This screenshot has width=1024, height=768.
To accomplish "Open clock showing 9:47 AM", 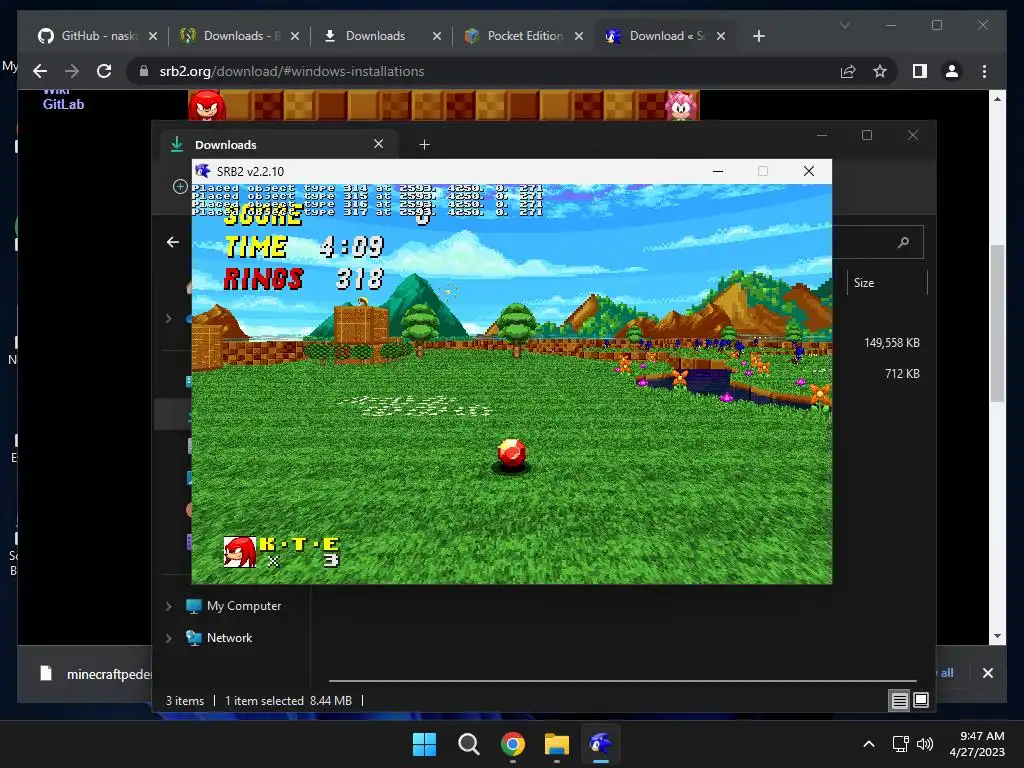I will click(x=977, y=744).
